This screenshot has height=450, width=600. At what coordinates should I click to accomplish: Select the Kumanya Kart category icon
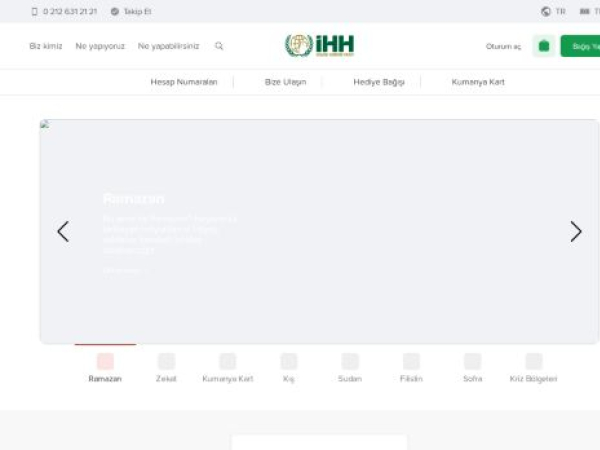(228, 361)
